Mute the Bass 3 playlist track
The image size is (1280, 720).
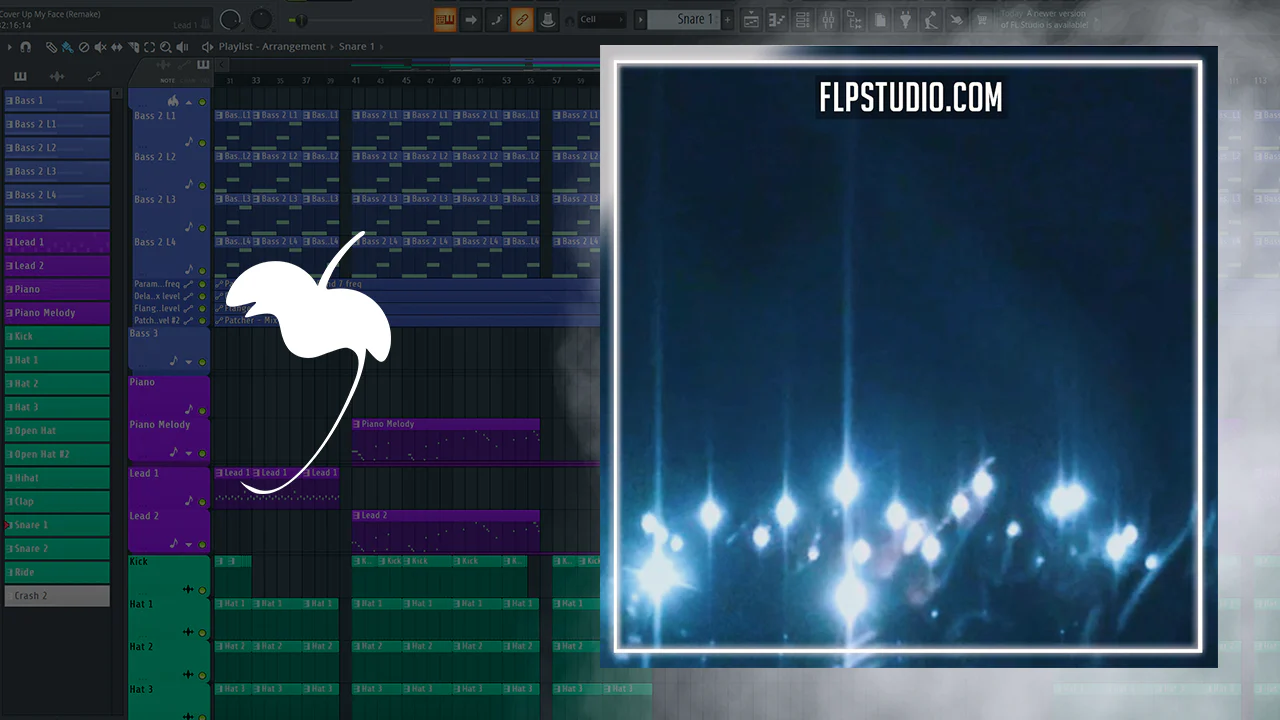pos(202,362)
